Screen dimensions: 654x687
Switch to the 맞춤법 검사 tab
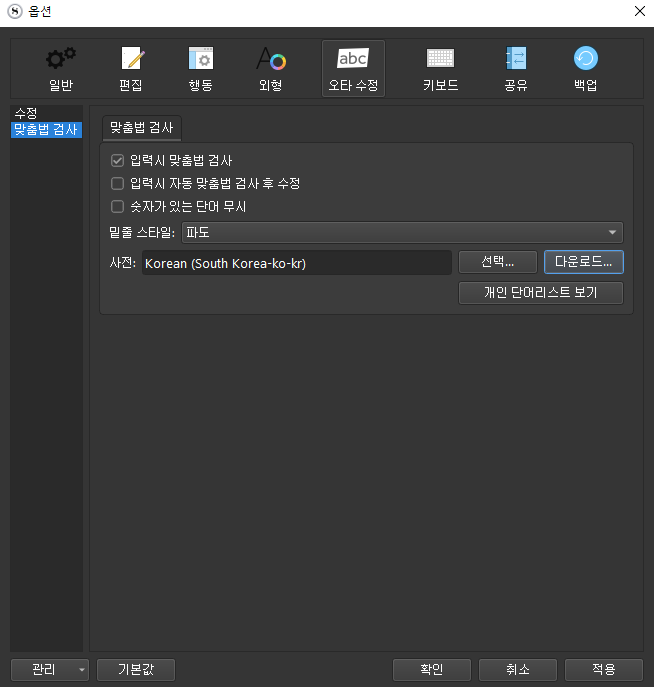click(x=141, y=128)
